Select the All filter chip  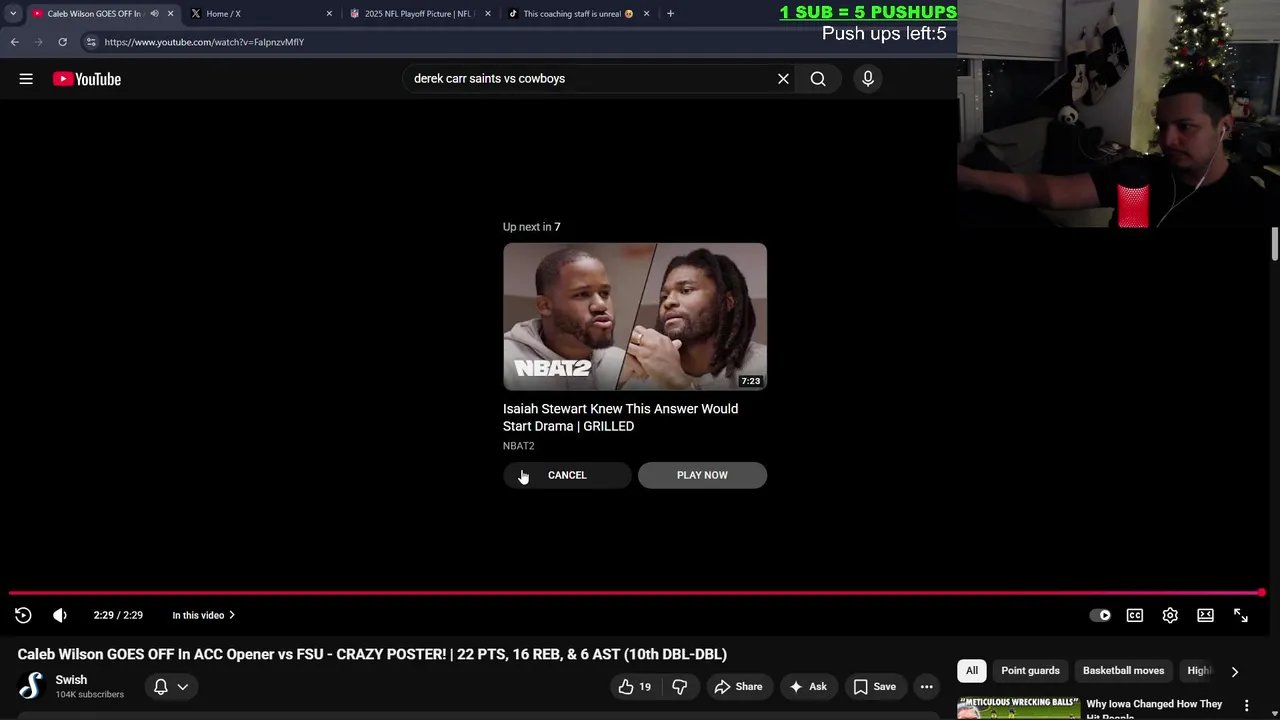click(972, 671)
